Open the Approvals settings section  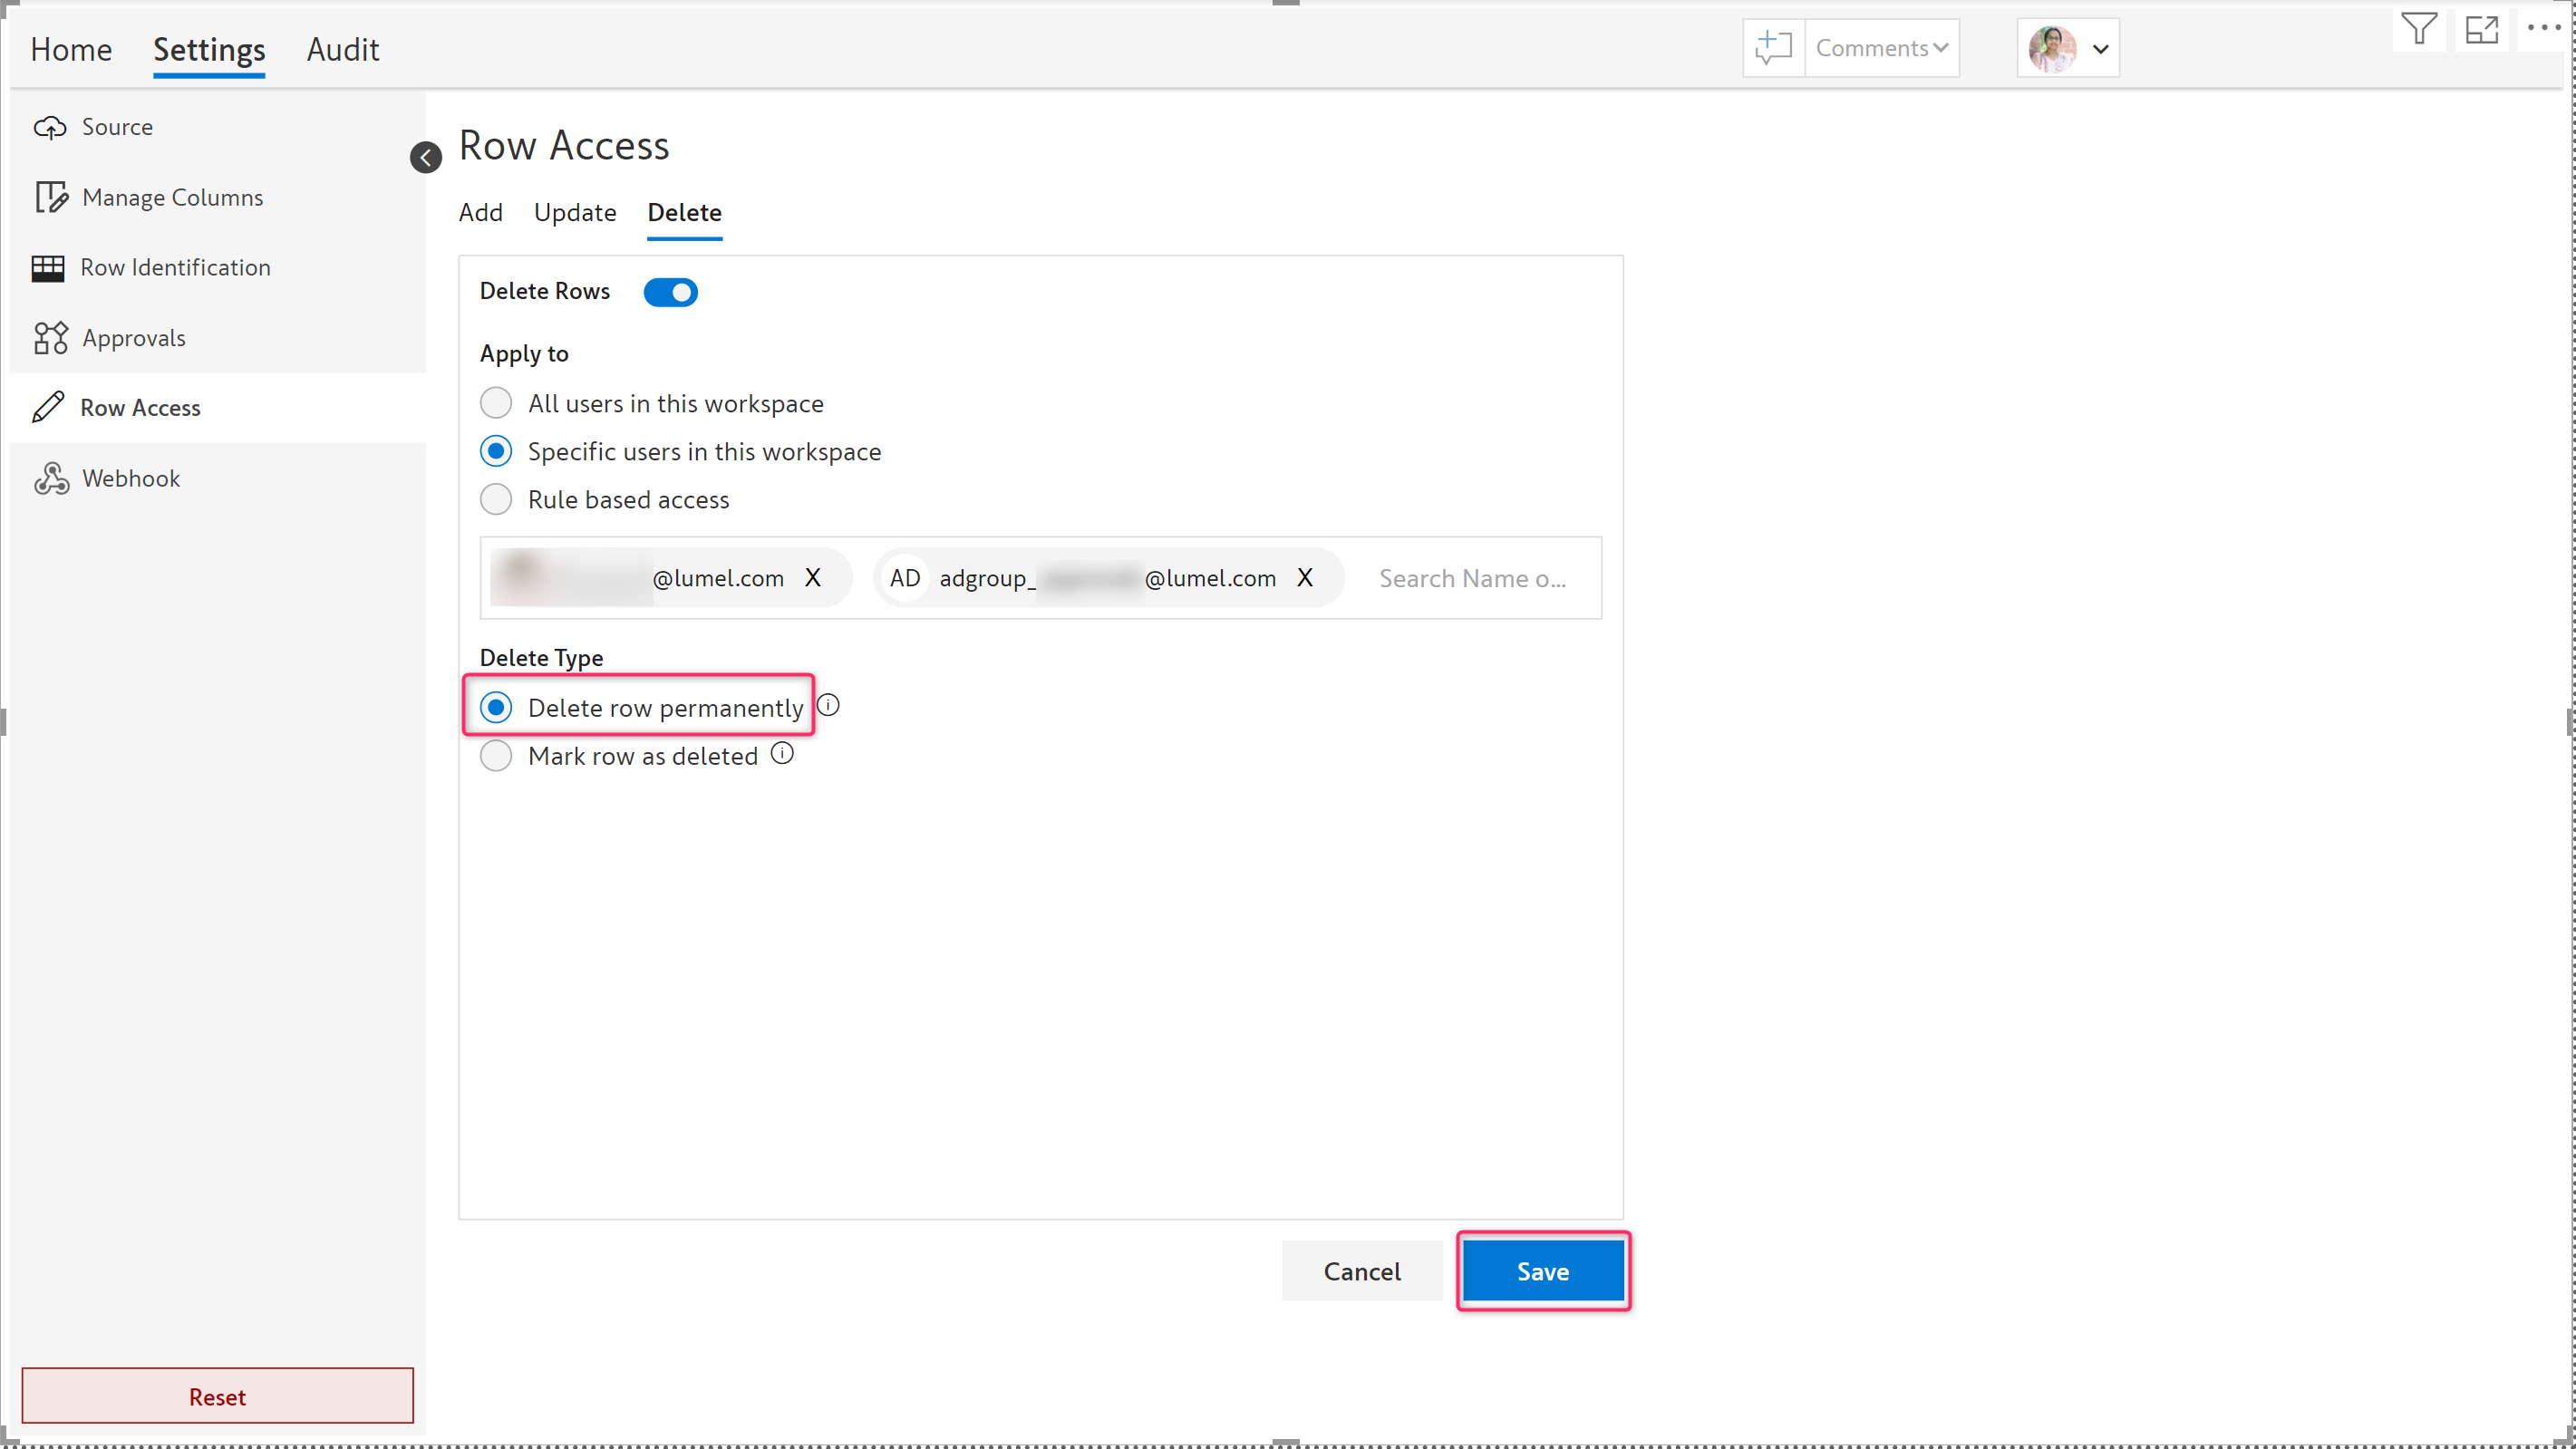click(x=134, y=338)
